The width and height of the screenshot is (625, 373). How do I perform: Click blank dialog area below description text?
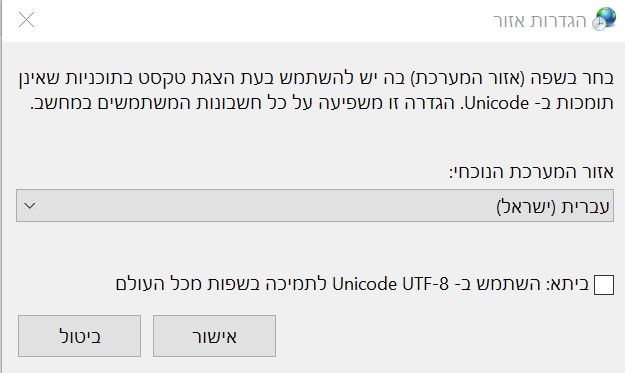click(315, 137)
